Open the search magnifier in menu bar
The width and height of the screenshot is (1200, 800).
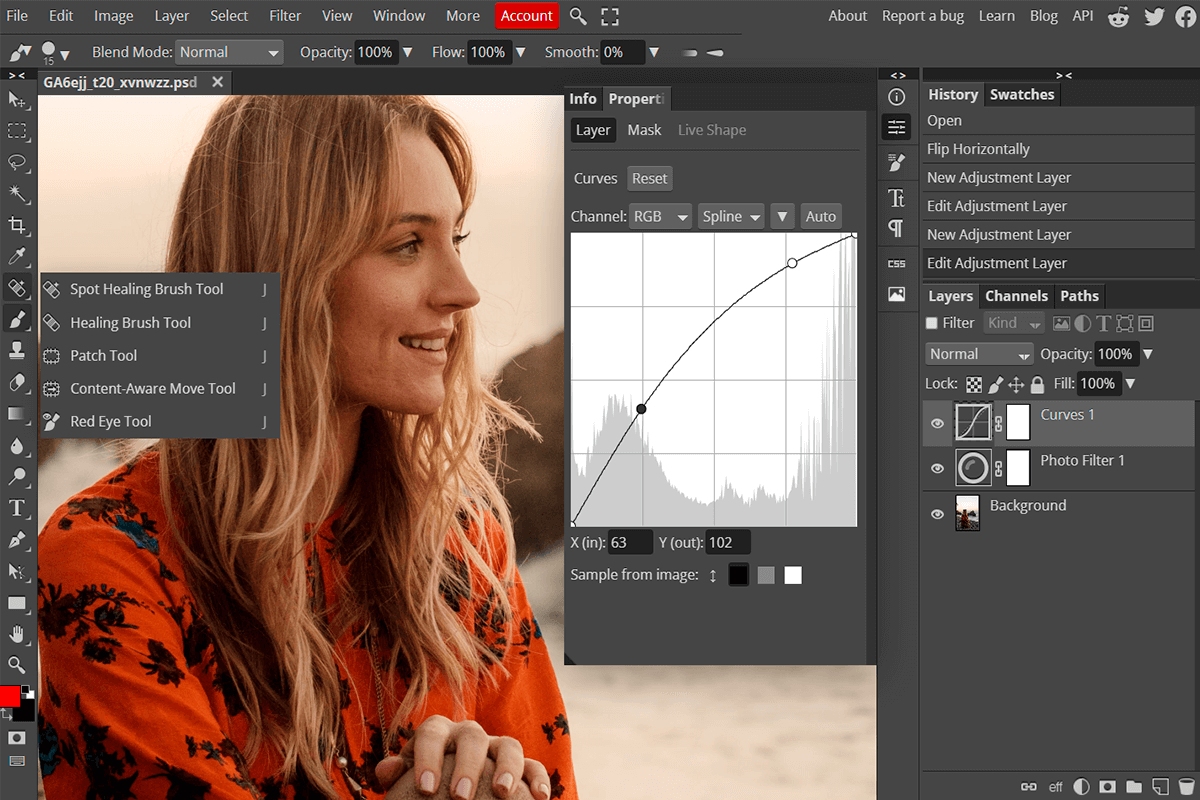click(578, 16)
